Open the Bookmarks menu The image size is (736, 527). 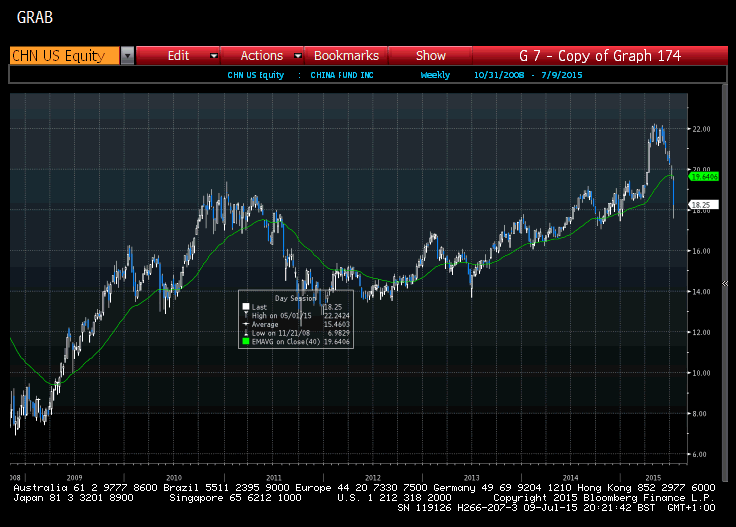pyautogui.click(x=346, y=56)
